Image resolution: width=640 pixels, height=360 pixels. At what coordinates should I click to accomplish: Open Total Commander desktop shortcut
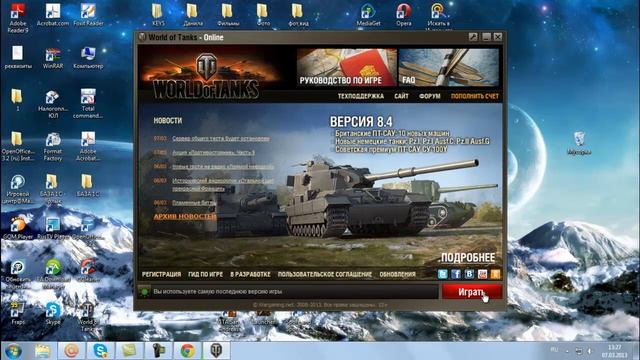(x=88, y=104)
